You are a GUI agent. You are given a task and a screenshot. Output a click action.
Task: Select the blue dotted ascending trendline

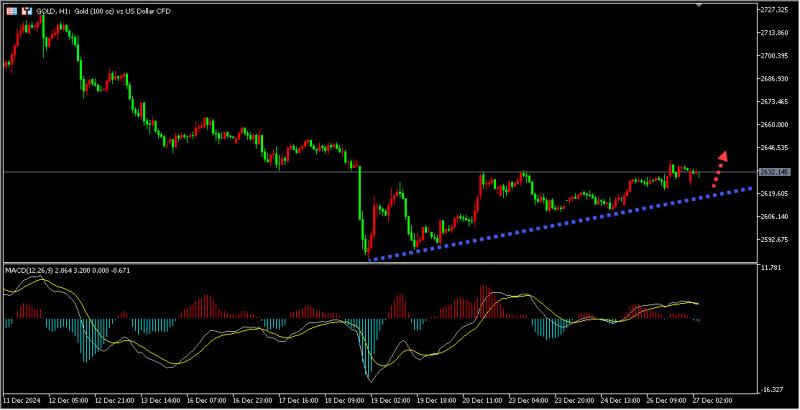pyautogui.click(x=561, y=224)
